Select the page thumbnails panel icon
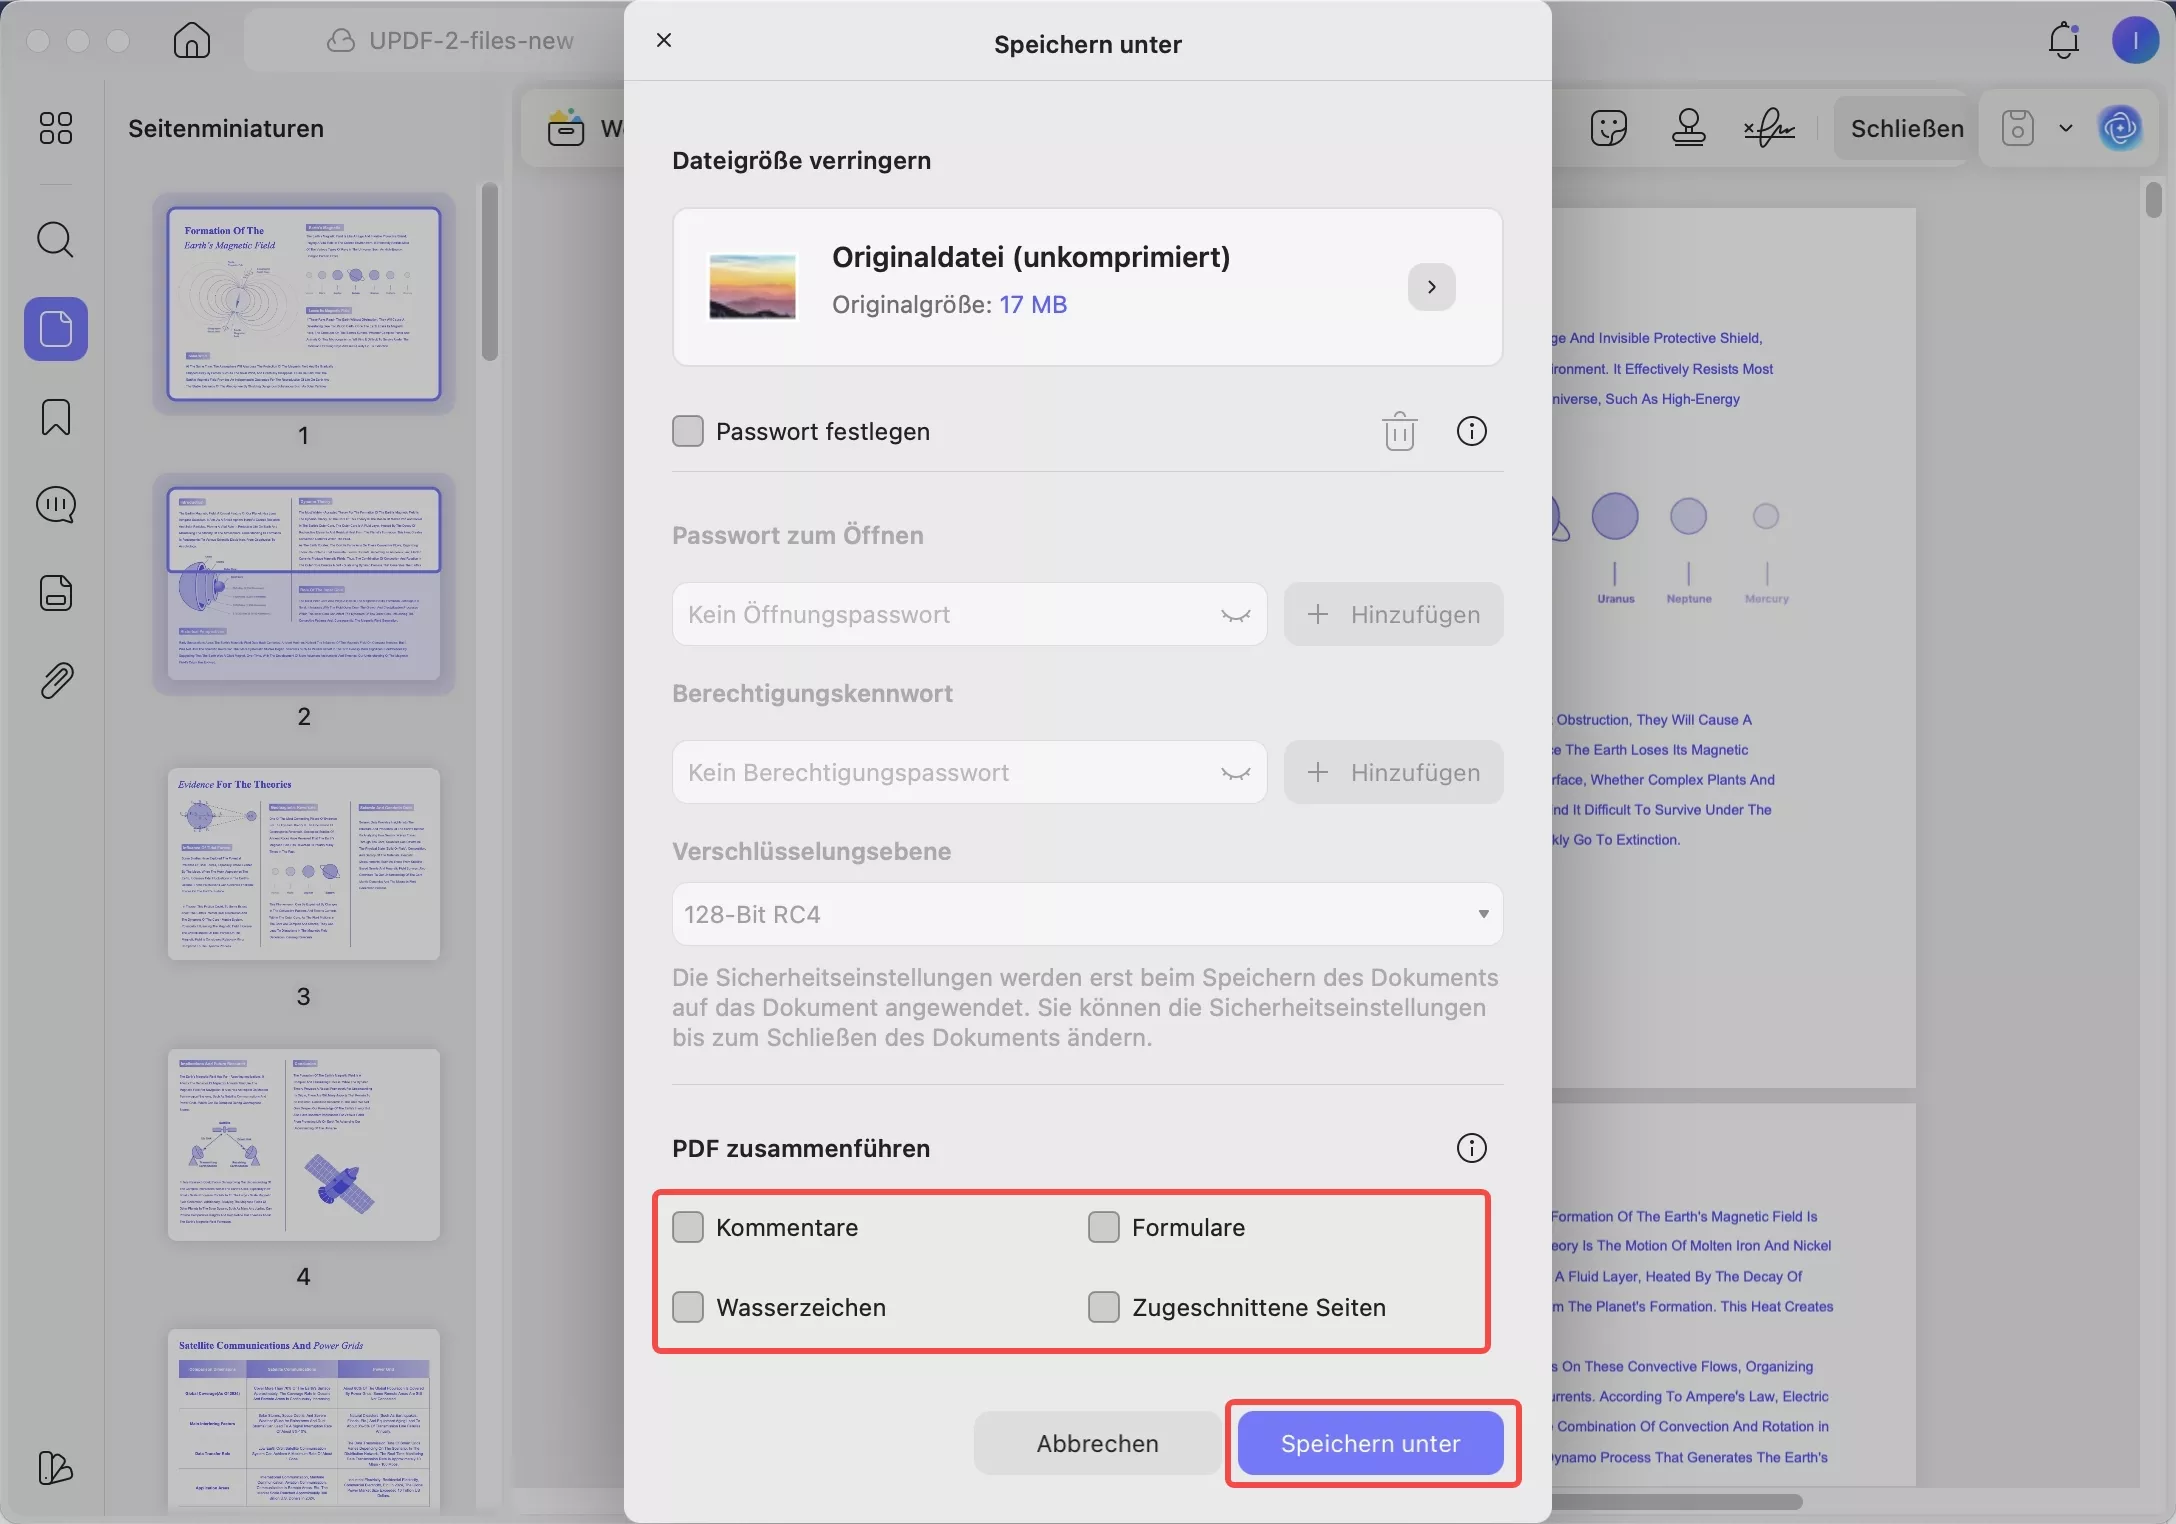Image resolution: width=2176 pixels, height=1524 pixels. tap(56, 329)
